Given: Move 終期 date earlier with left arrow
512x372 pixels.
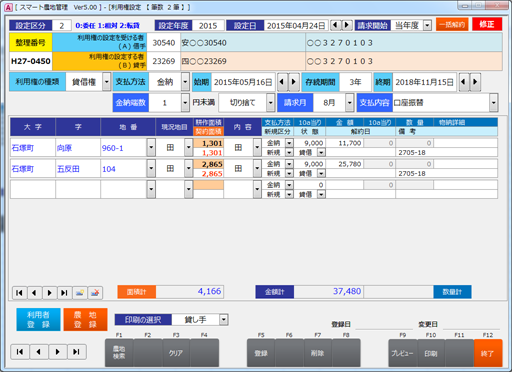Looking at the screenshot, I should 464,82.
